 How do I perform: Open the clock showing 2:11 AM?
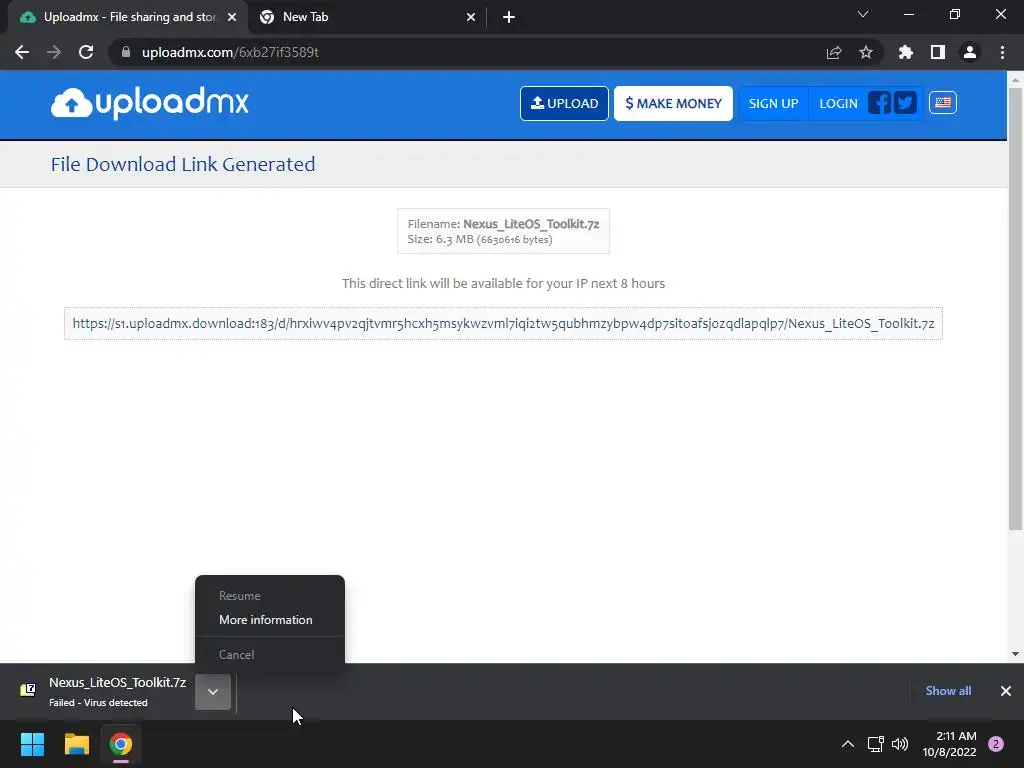pyautogui.click(x=949, y=744)
